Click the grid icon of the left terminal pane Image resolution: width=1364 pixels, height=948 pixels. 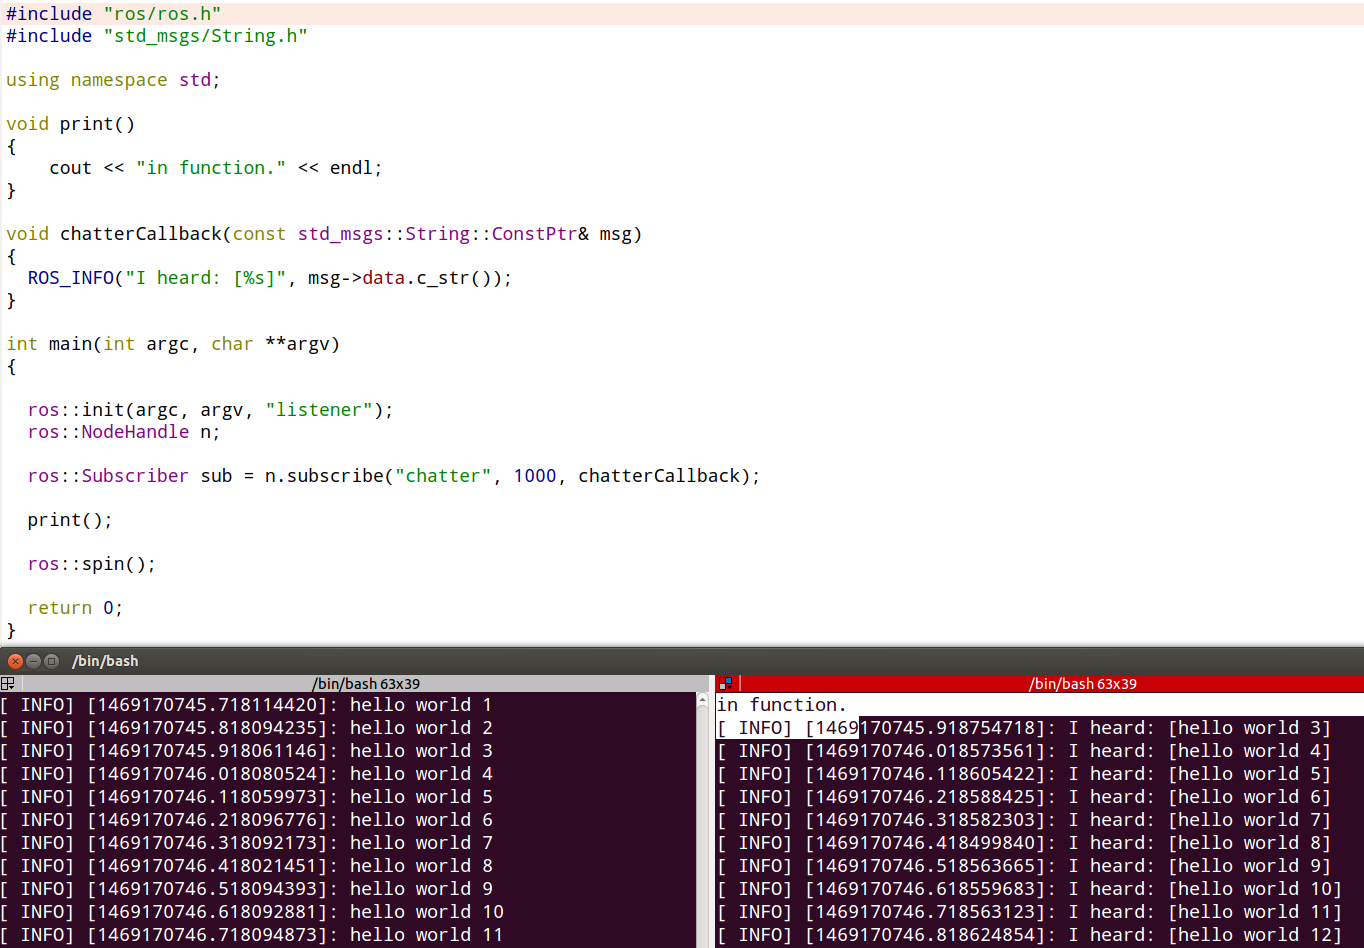[7, 684]
